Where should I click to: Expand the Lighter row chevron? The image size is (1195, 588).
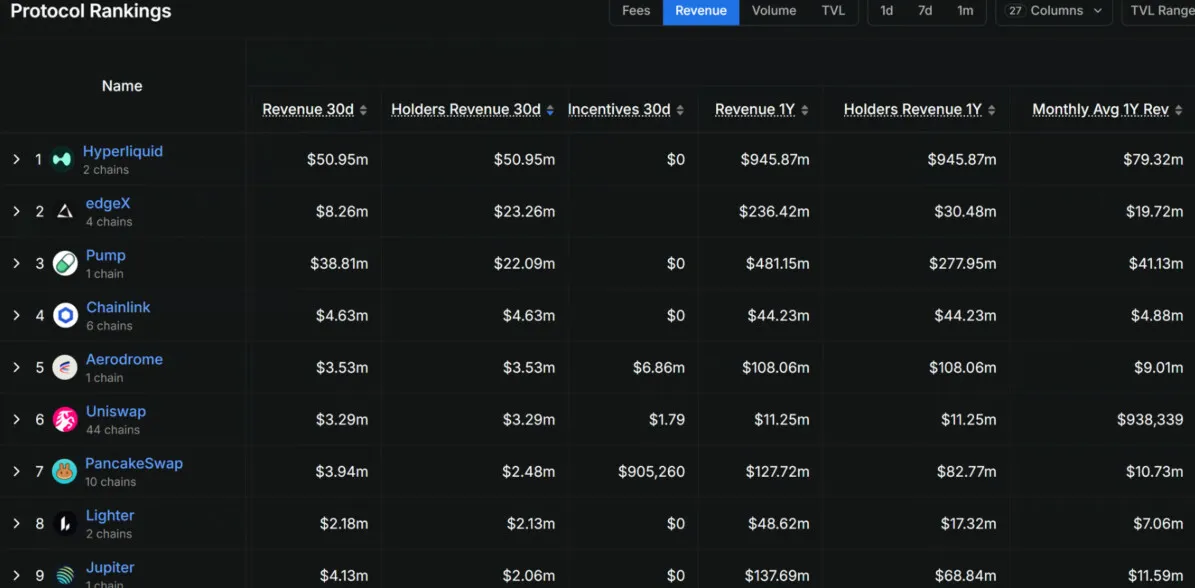coord(16,523)
